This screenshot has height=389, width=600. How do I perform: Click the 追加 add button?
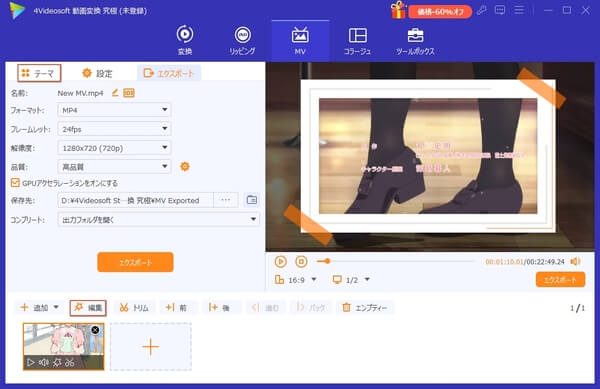coord(34,308)
